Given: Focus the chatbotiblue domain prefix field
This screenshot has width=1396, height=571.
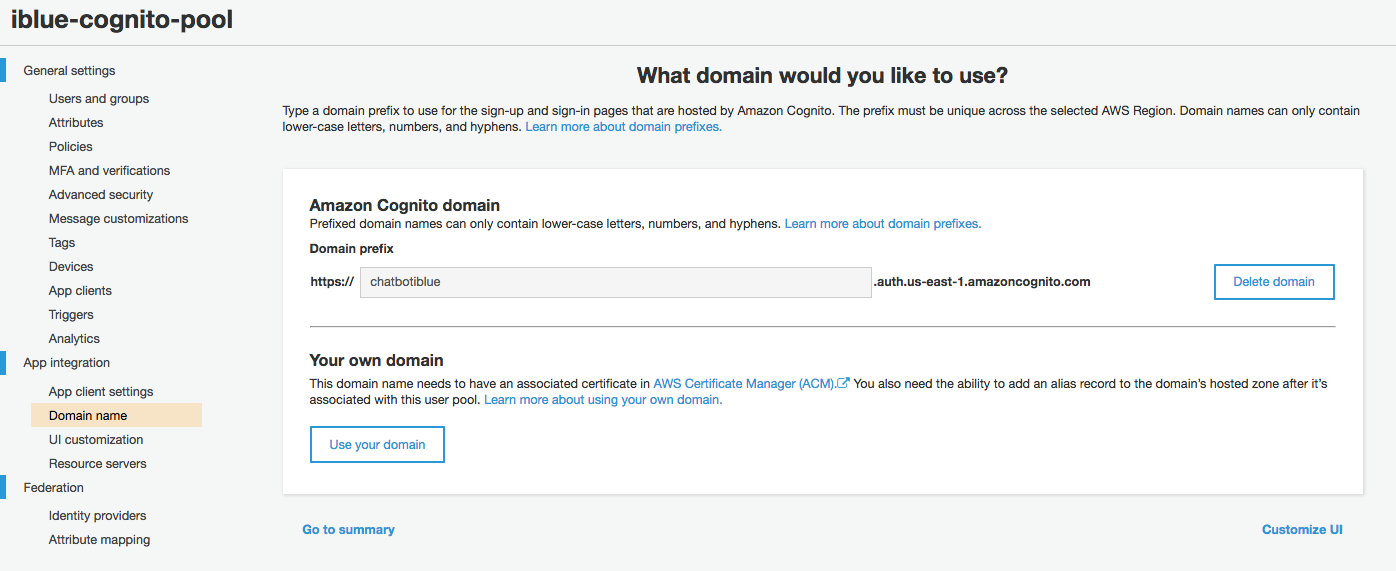Looking at the screenshot, I should 616,282.
